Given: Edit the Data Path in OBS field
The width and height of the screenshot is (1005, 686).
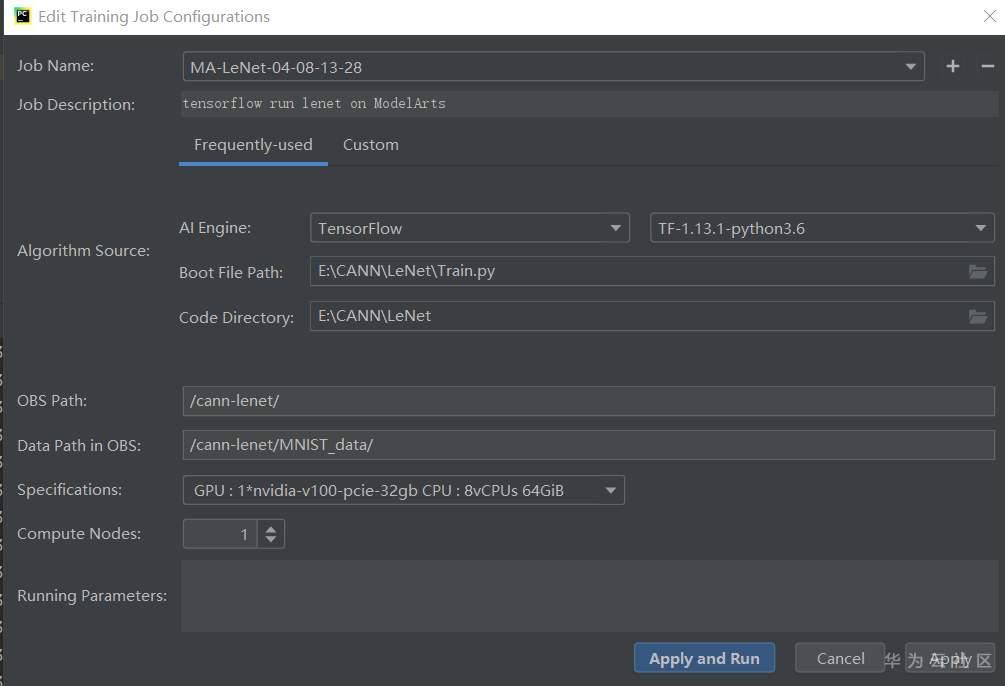Looking at the screenshot, I should (588, 445).
